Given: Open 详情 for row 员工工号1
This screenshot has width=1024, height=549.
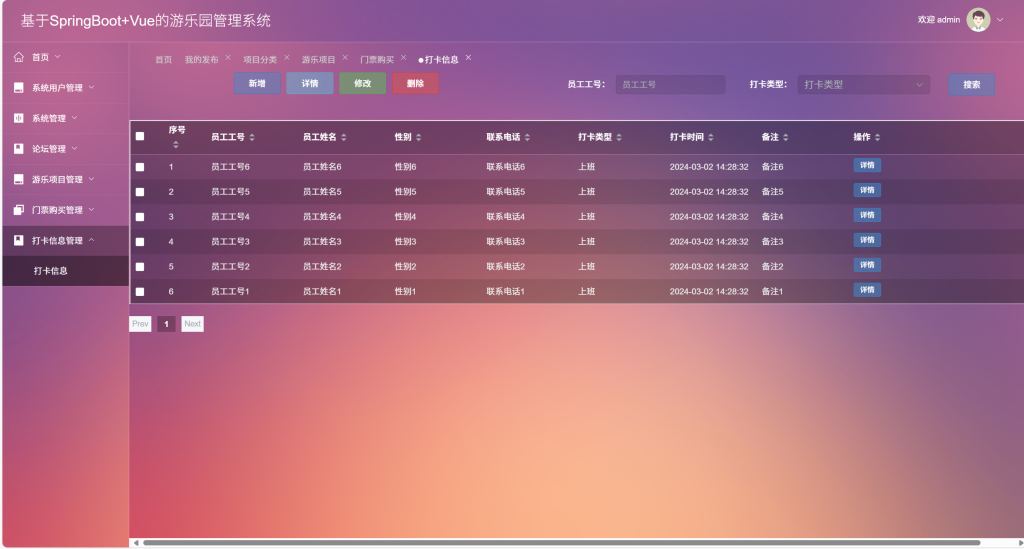Looking at the screenshot, I should tap(867, 290).
